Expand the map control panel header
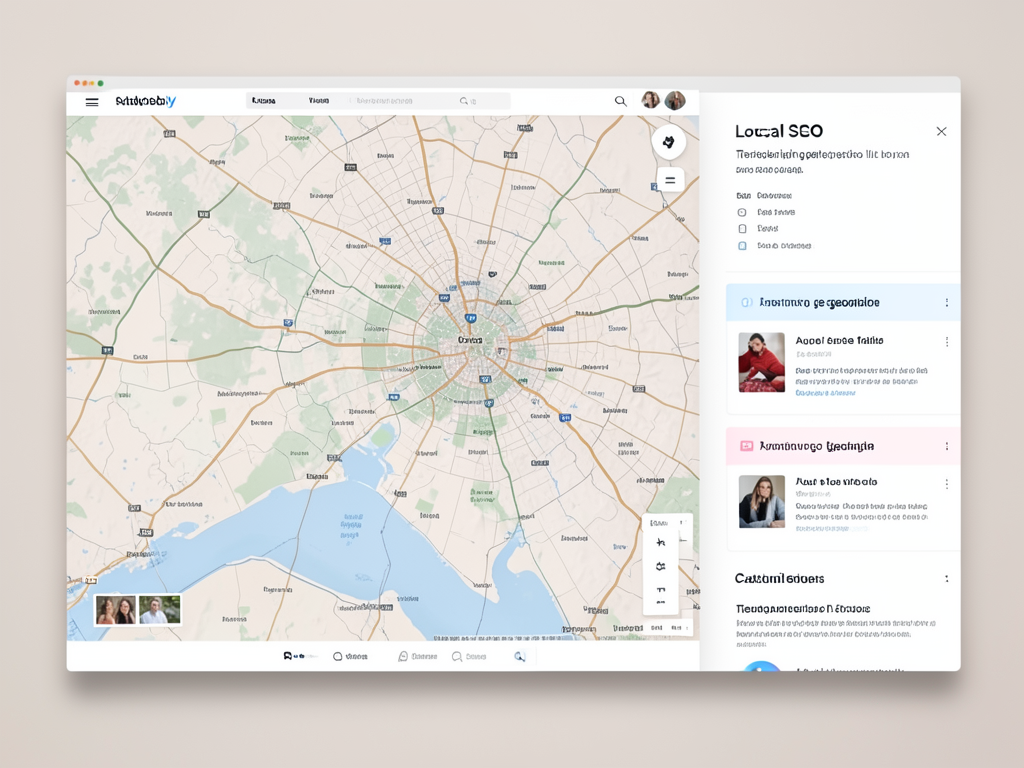1024x768 pixels. point(666,523)
